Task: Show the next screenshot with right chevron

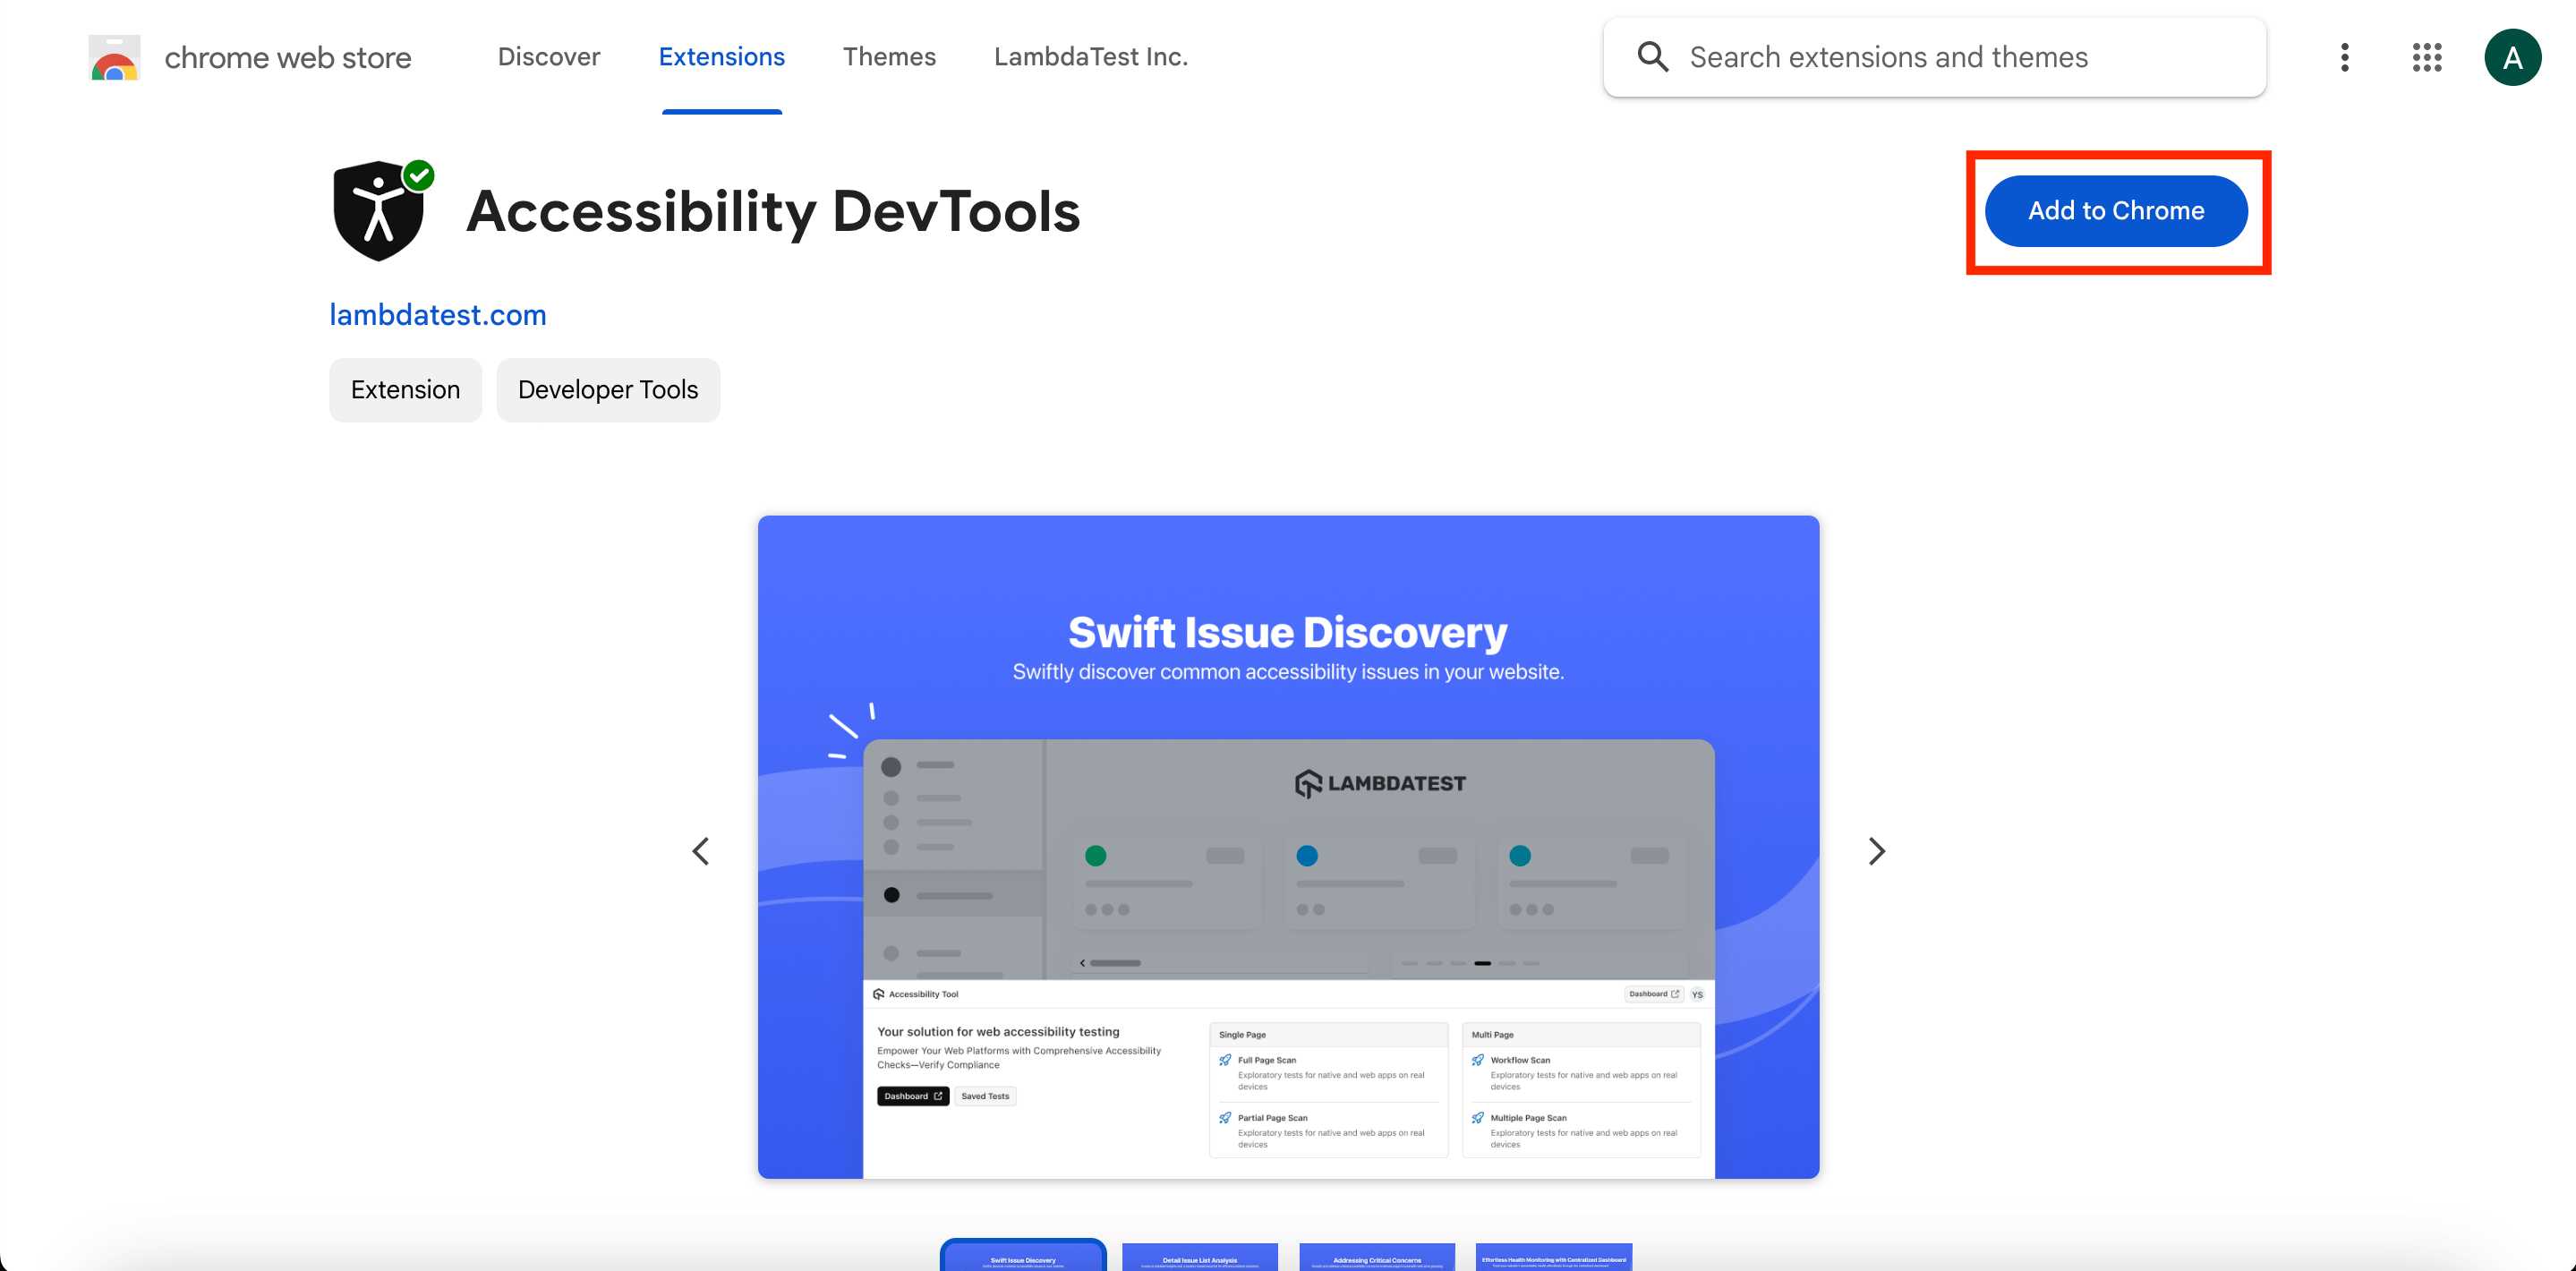Action: 1876,851
